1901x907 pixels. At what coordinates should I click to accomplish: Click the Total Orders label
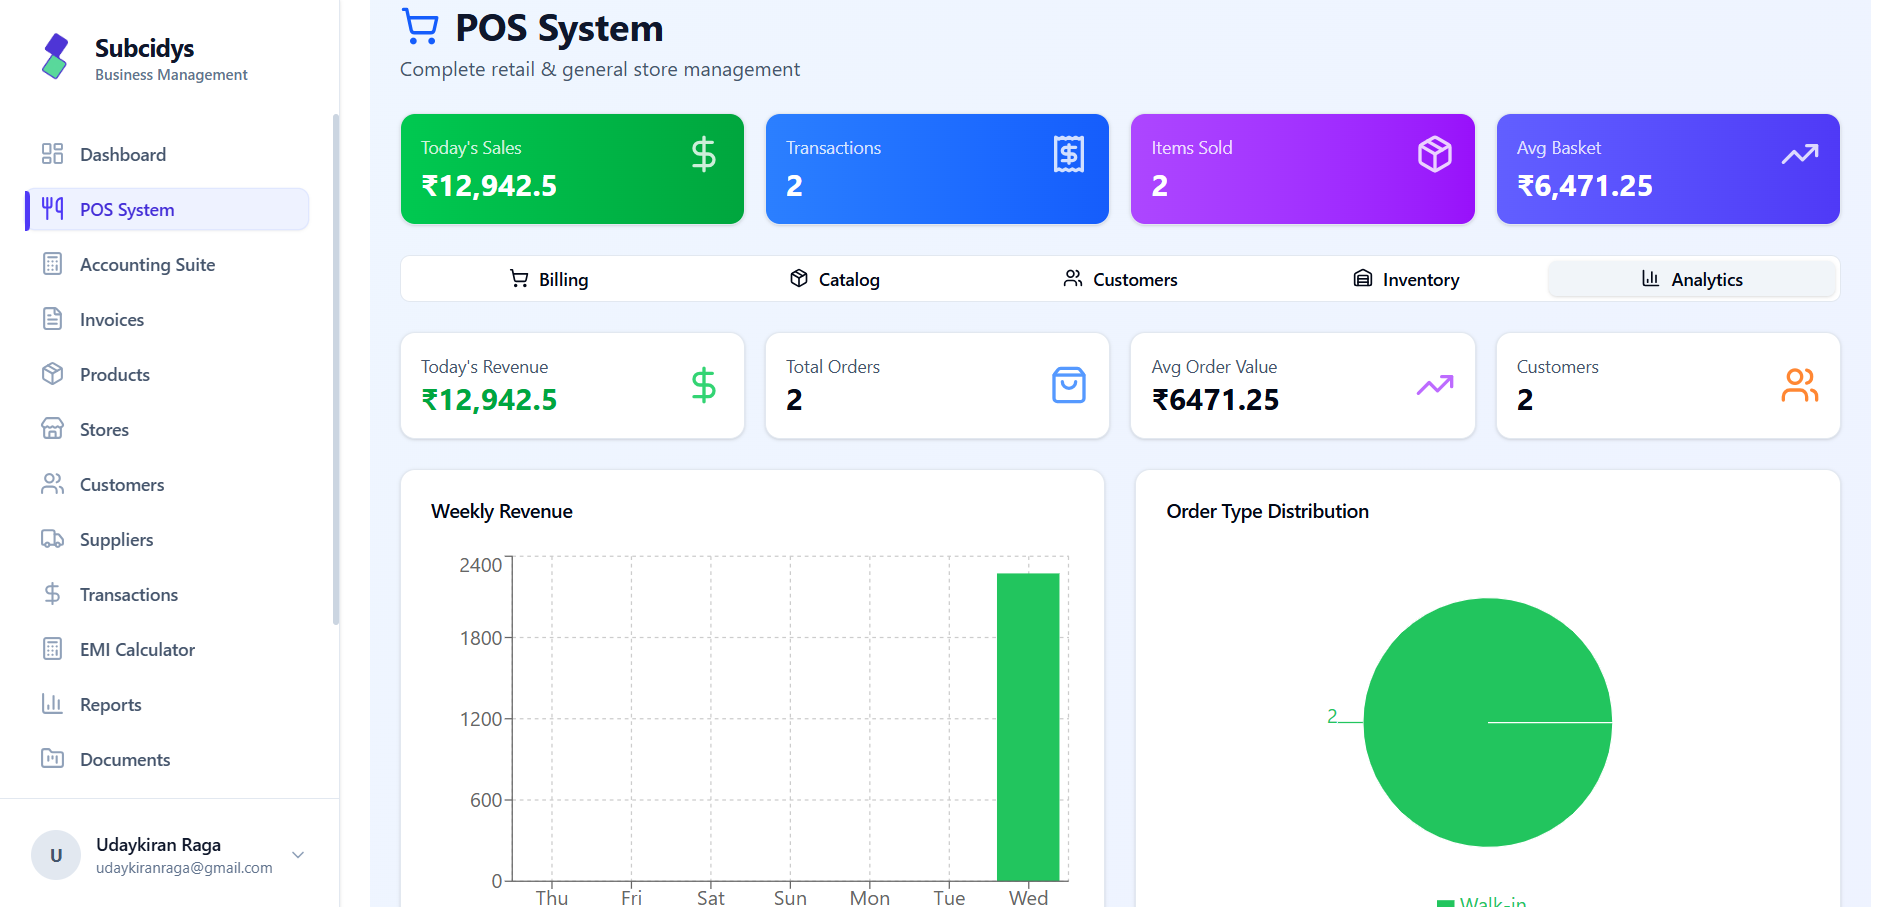(x=833, y=367)
